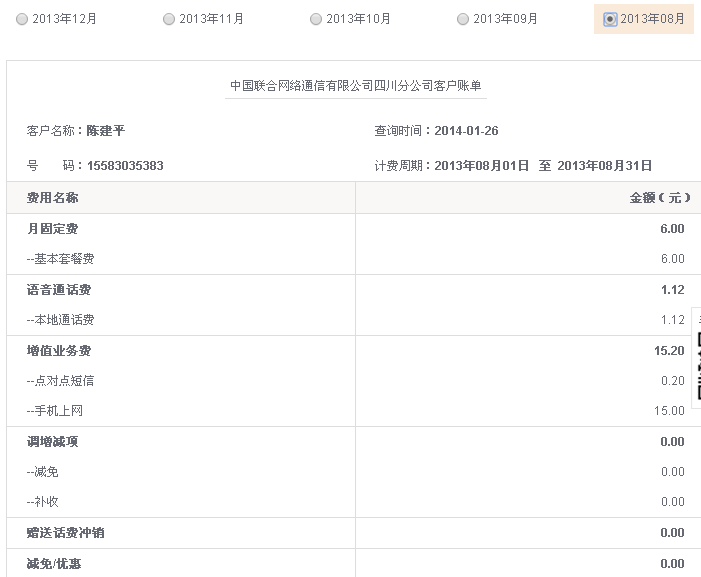
Task: Click the 0.00 amount for 补收
Action: pos(673,502)
